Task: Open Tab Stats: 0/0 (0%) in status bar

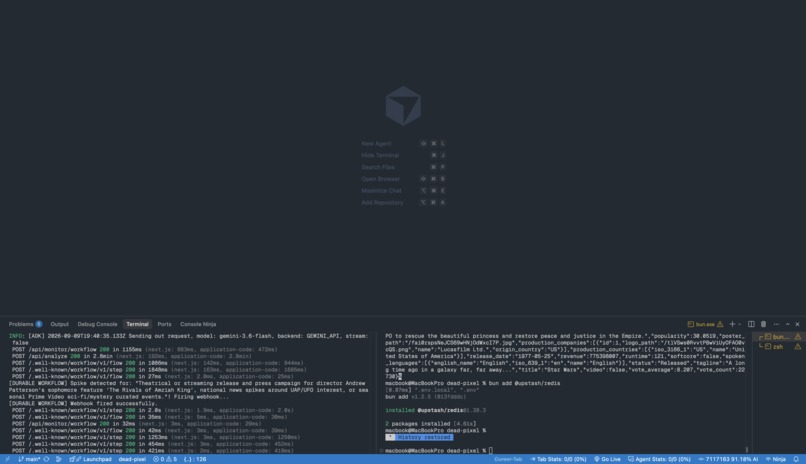Action: click(558, 459)
